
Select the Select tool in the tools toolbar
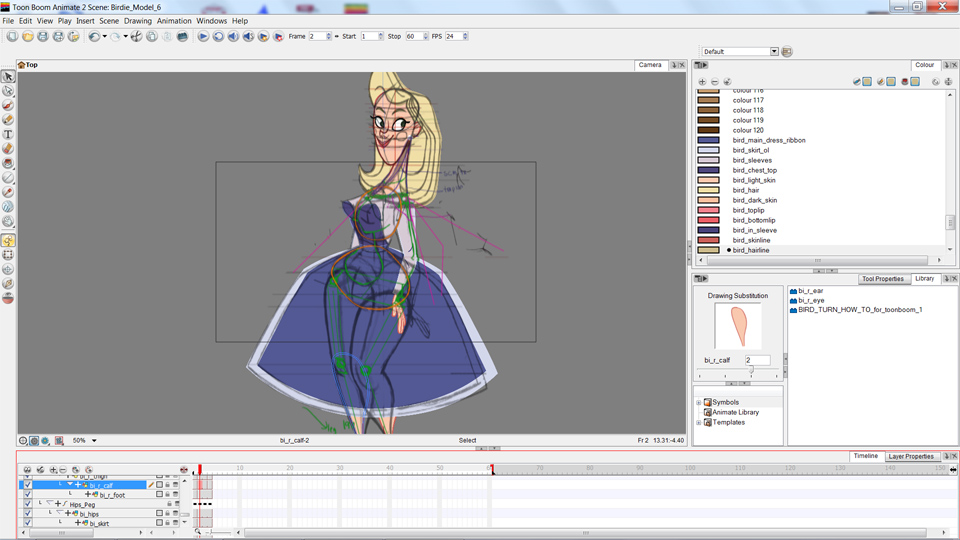[8, 77]
